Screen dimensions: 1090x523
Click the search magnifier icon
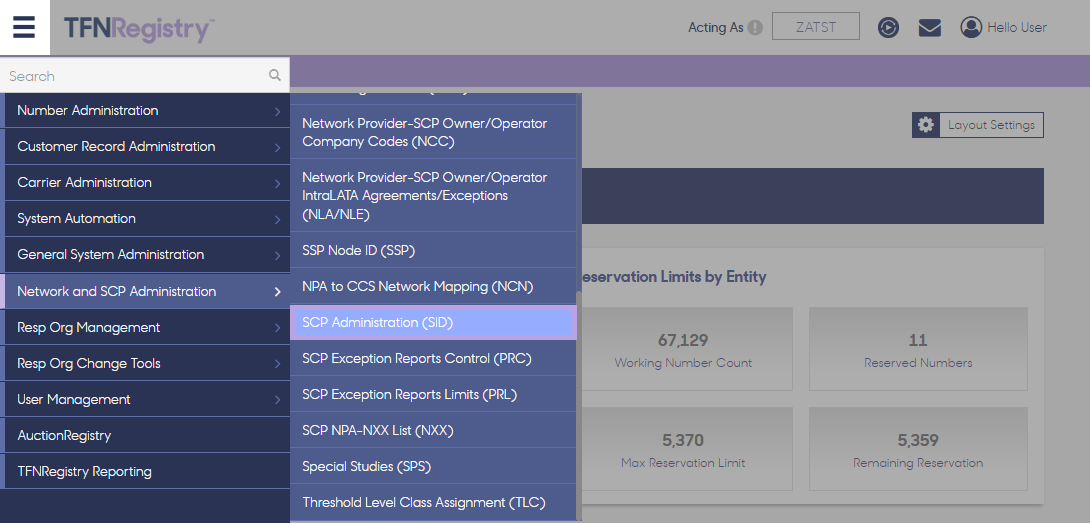click(x=275, y=75)
